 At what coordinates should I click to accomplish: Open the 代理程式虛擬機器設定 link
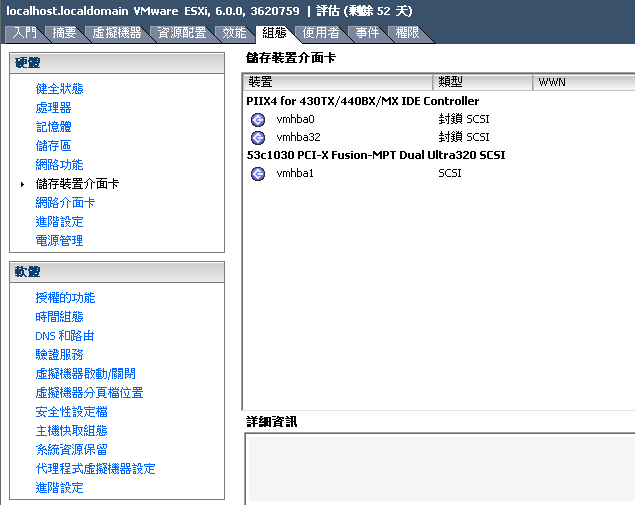click(96, 469)
